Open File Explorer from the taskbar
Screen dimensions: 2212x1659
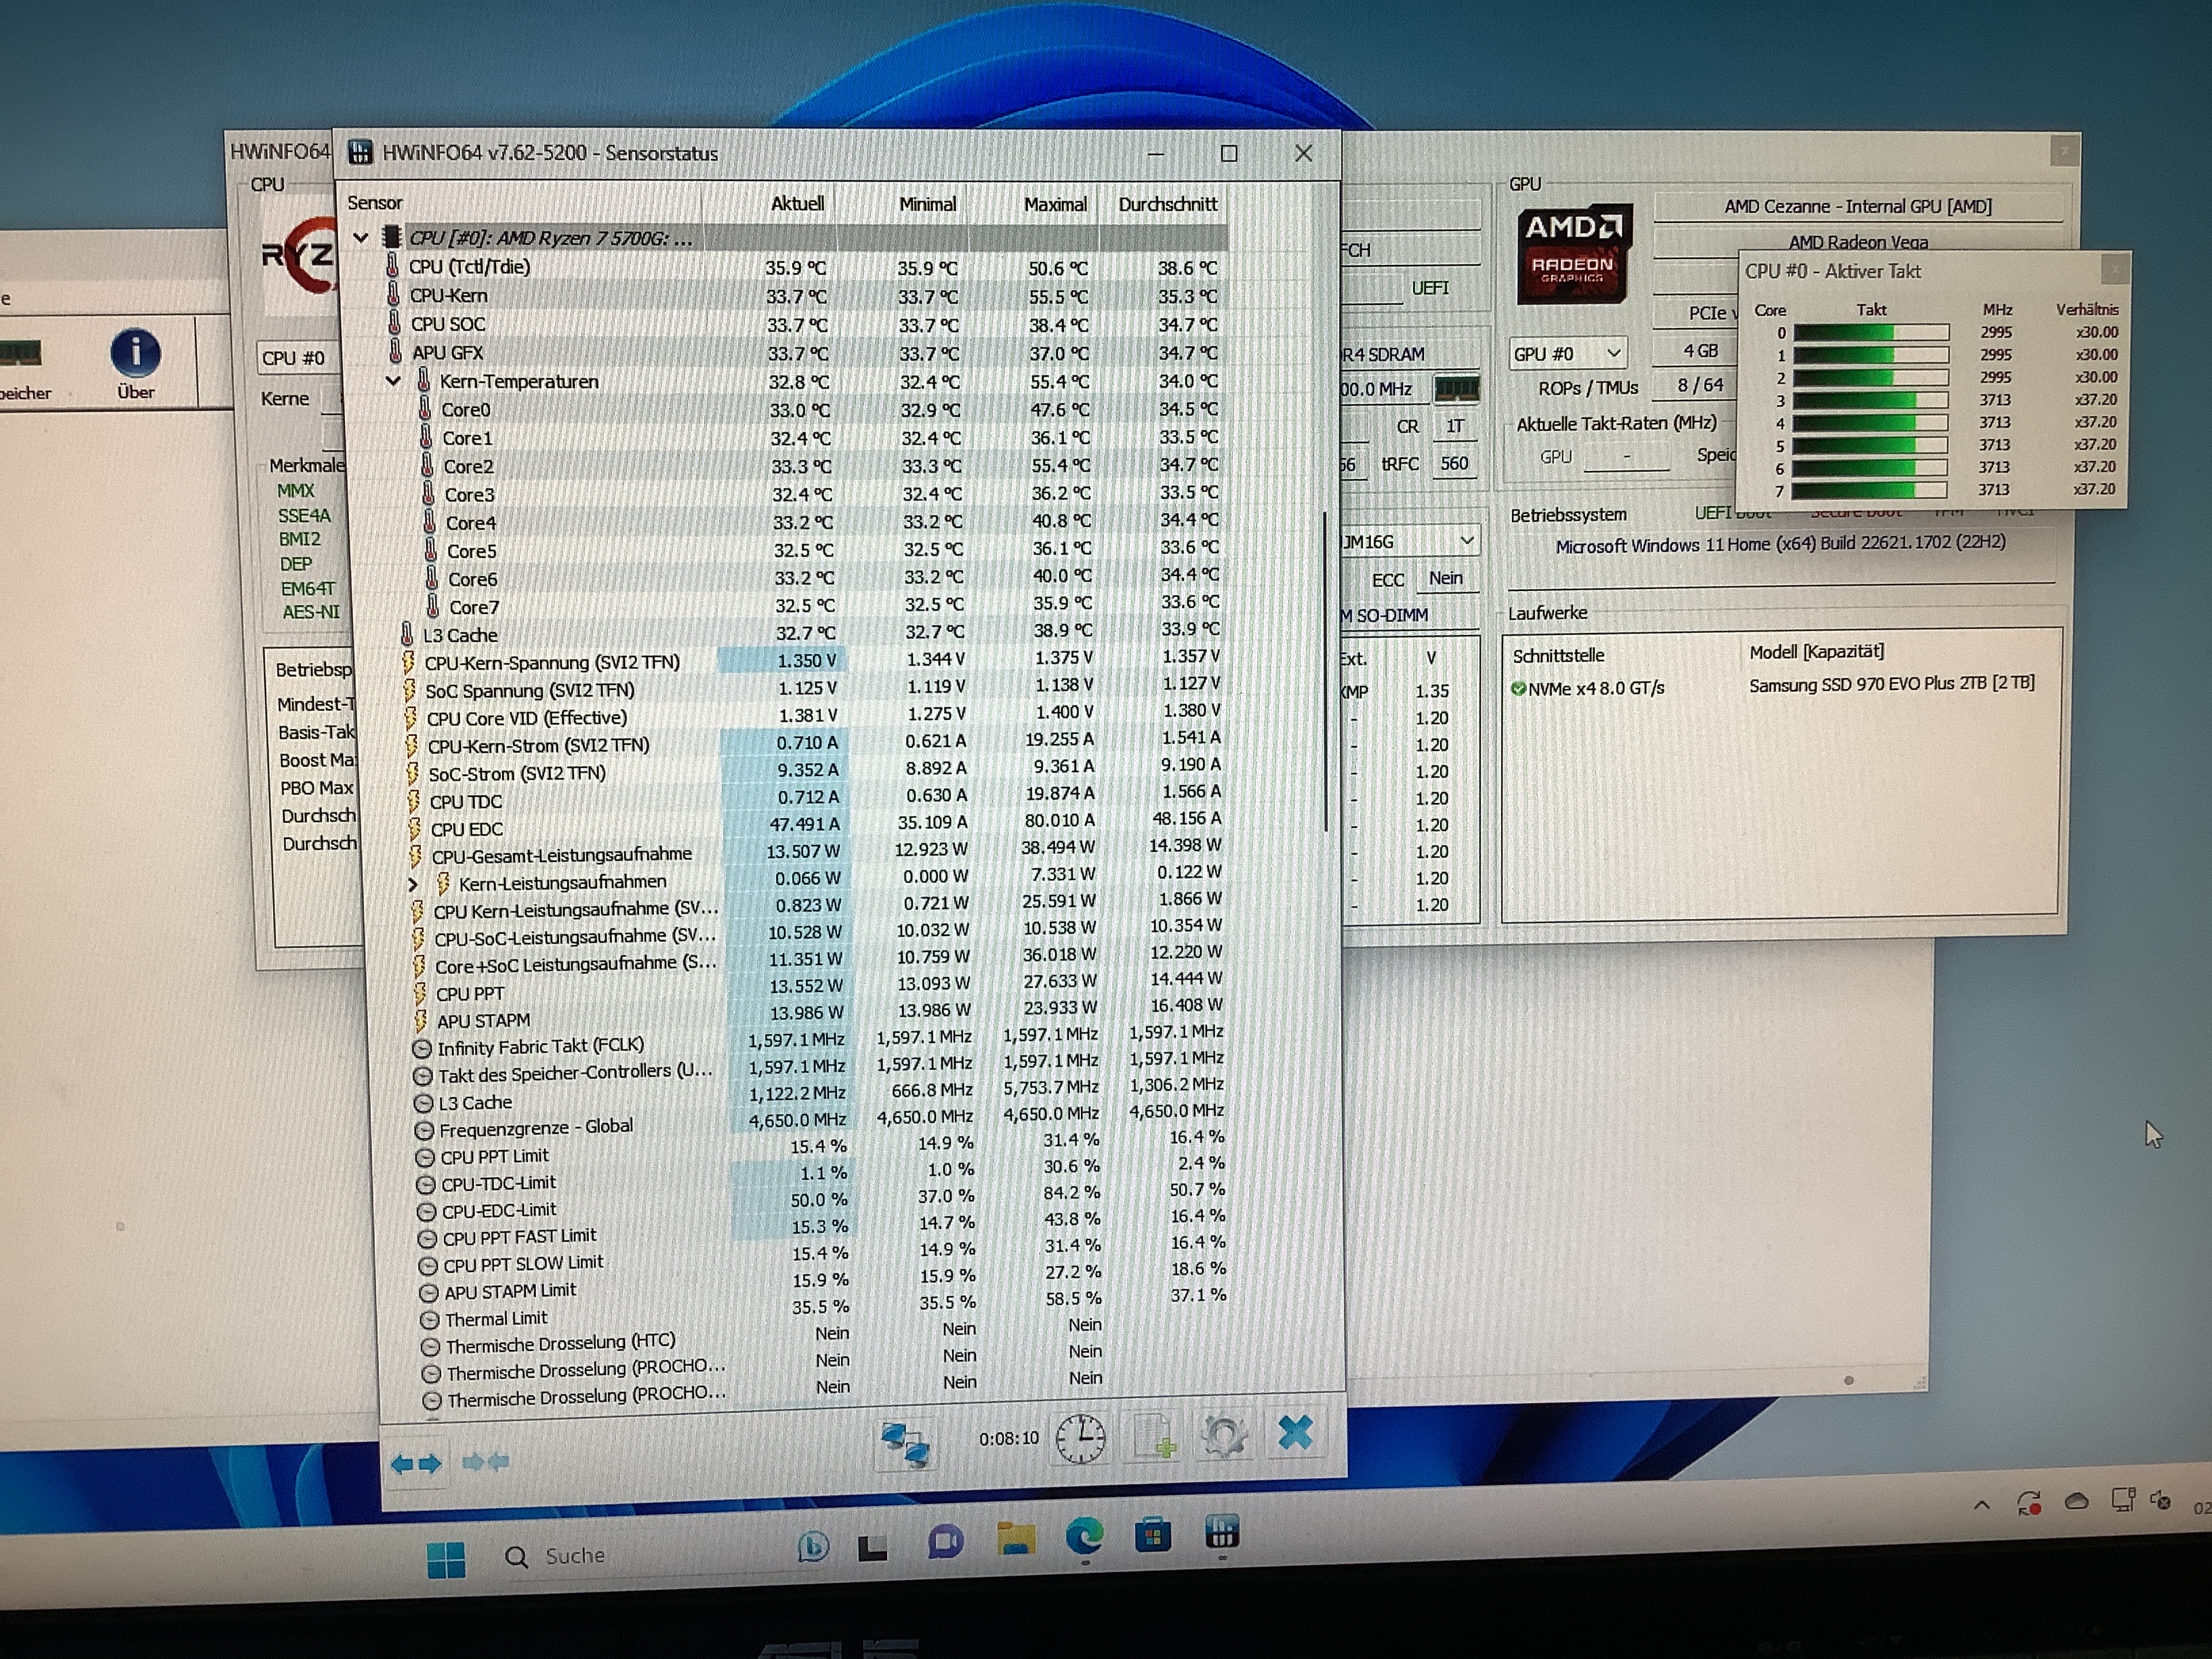coord(1016,1538)
